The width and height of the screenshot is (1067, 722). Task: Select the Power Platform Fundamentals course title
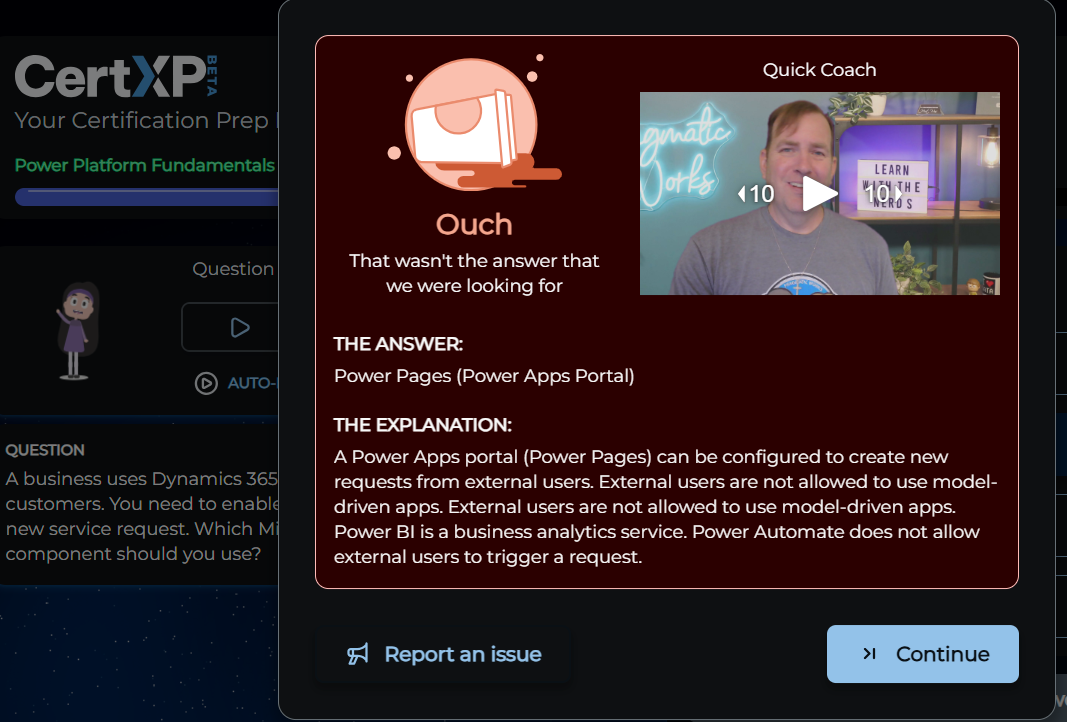click(144, 165)
